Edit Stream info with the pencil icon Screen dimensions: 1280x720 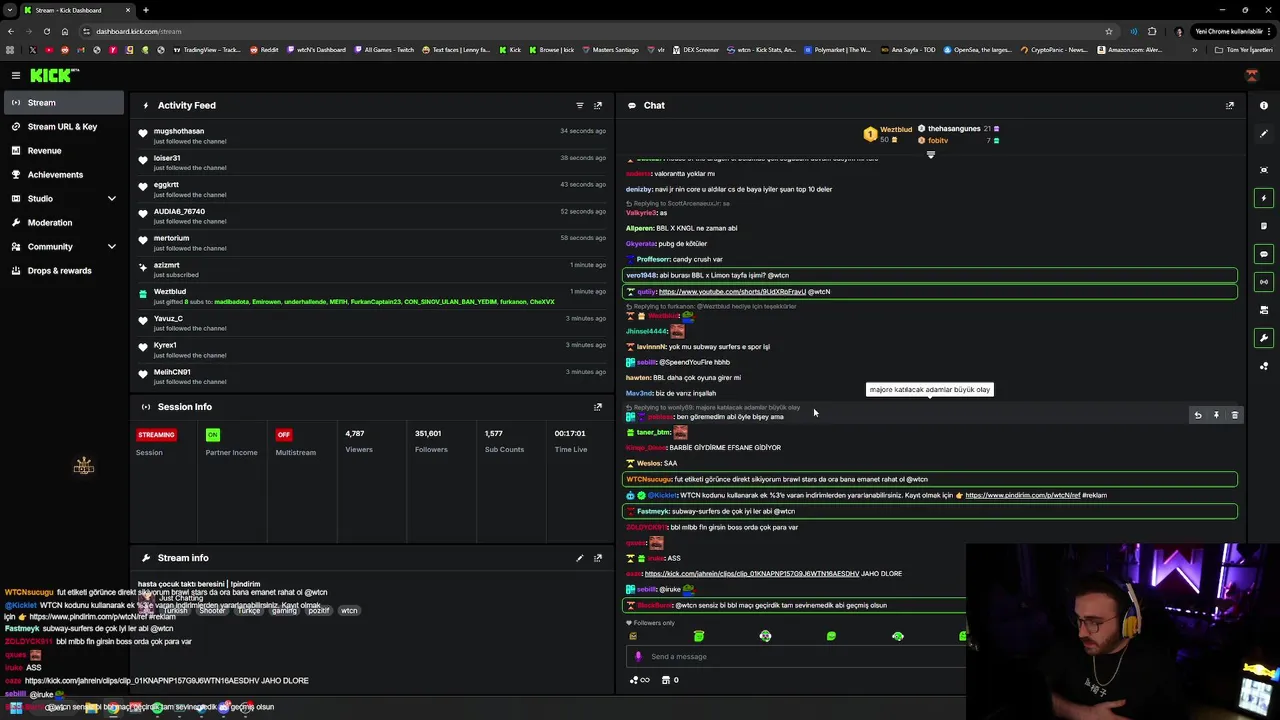coord(579,558)
